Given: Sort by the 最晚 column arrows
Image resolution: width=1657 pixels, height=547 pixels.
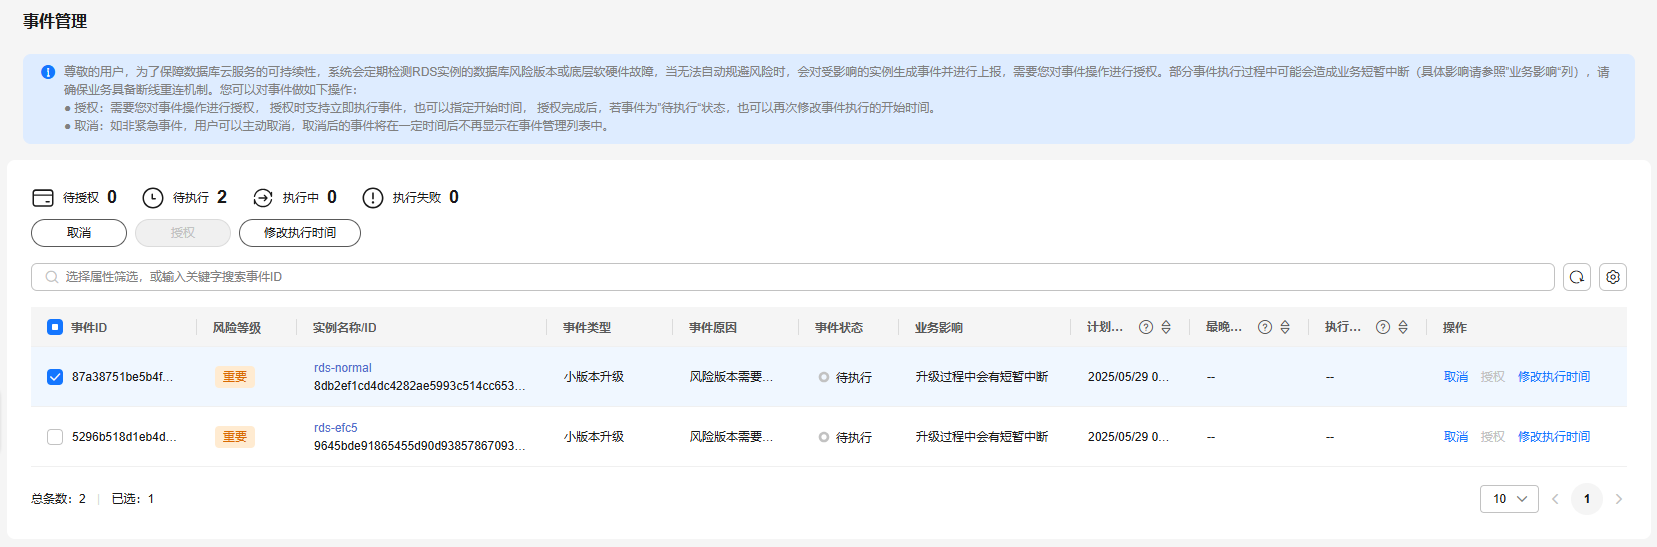Looking at the screenshot, I should [1285, 327].
